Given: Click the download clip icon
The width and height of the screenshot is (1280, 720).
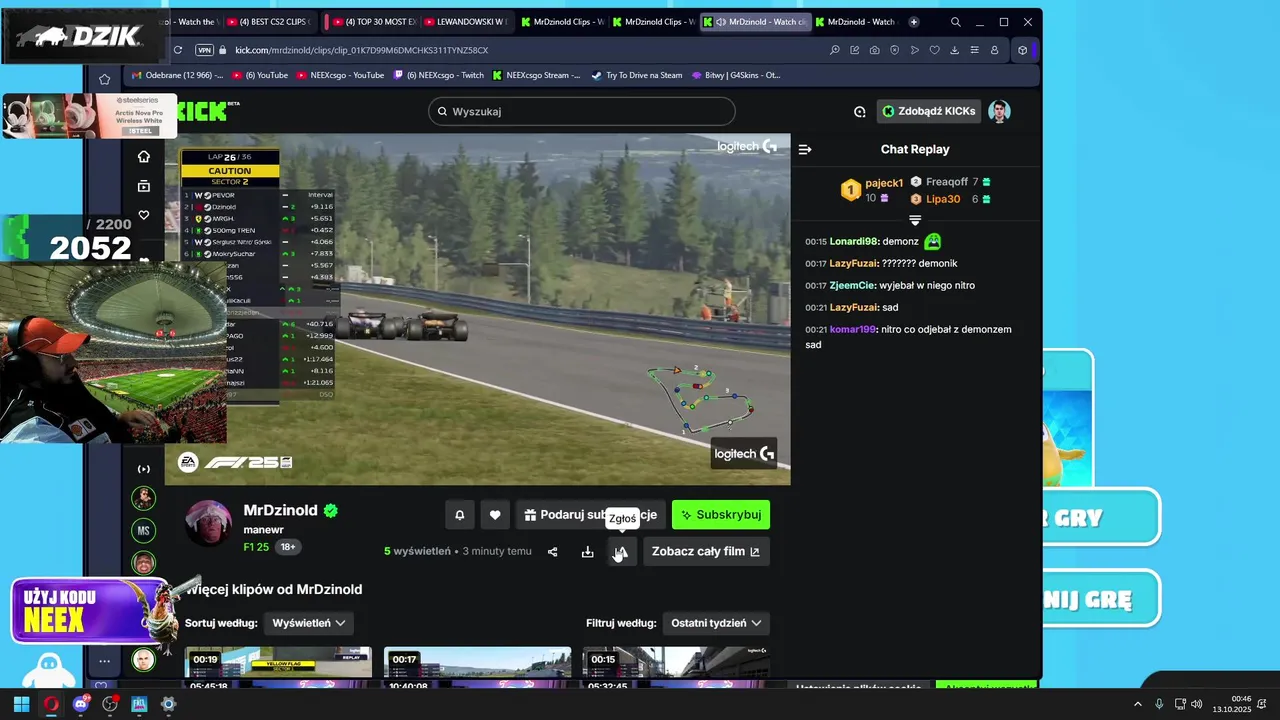Looking at the screenshot, I should (587, 551).
